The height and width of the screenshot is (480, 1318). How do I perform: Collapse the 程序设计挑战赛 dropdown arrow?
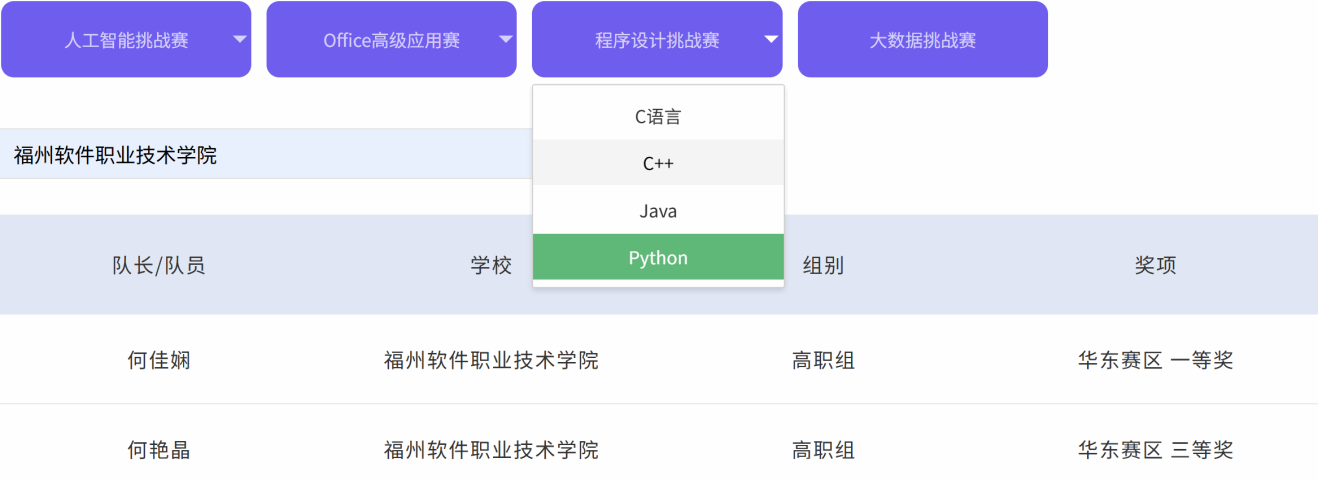click(x=770, y=40)
